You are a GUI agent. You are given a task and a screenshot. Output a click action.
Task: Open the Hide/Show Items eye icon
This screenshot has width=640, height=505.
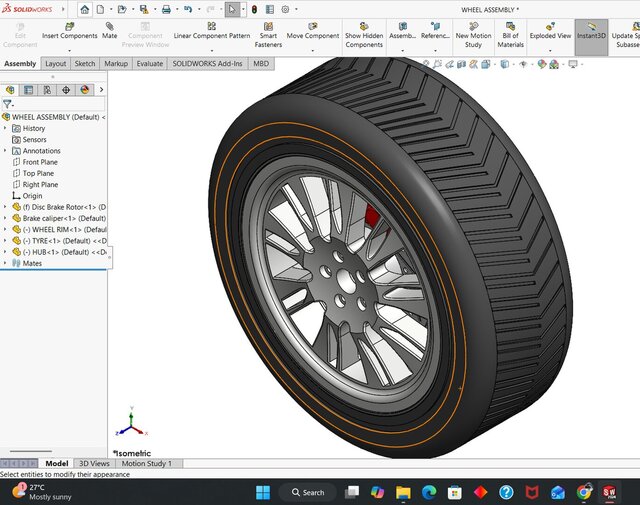click(523, 64)
